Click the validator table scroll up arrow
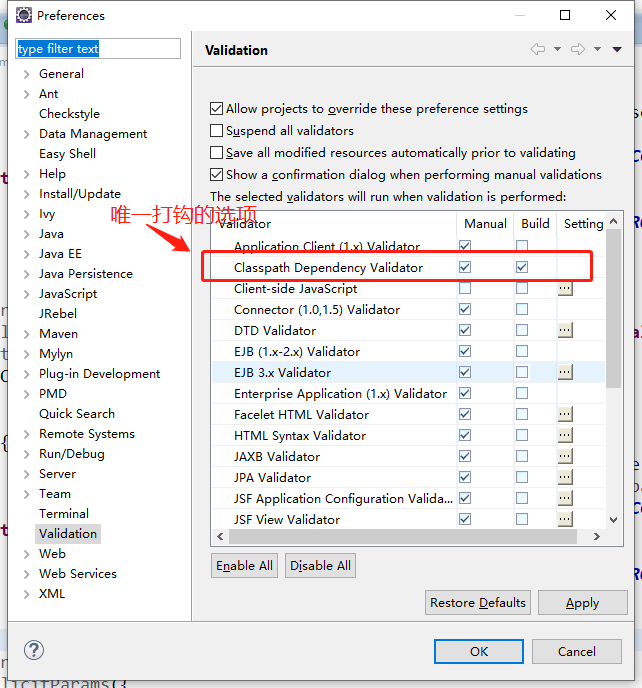This screenshot has height=688, width=642. [613, 222]
